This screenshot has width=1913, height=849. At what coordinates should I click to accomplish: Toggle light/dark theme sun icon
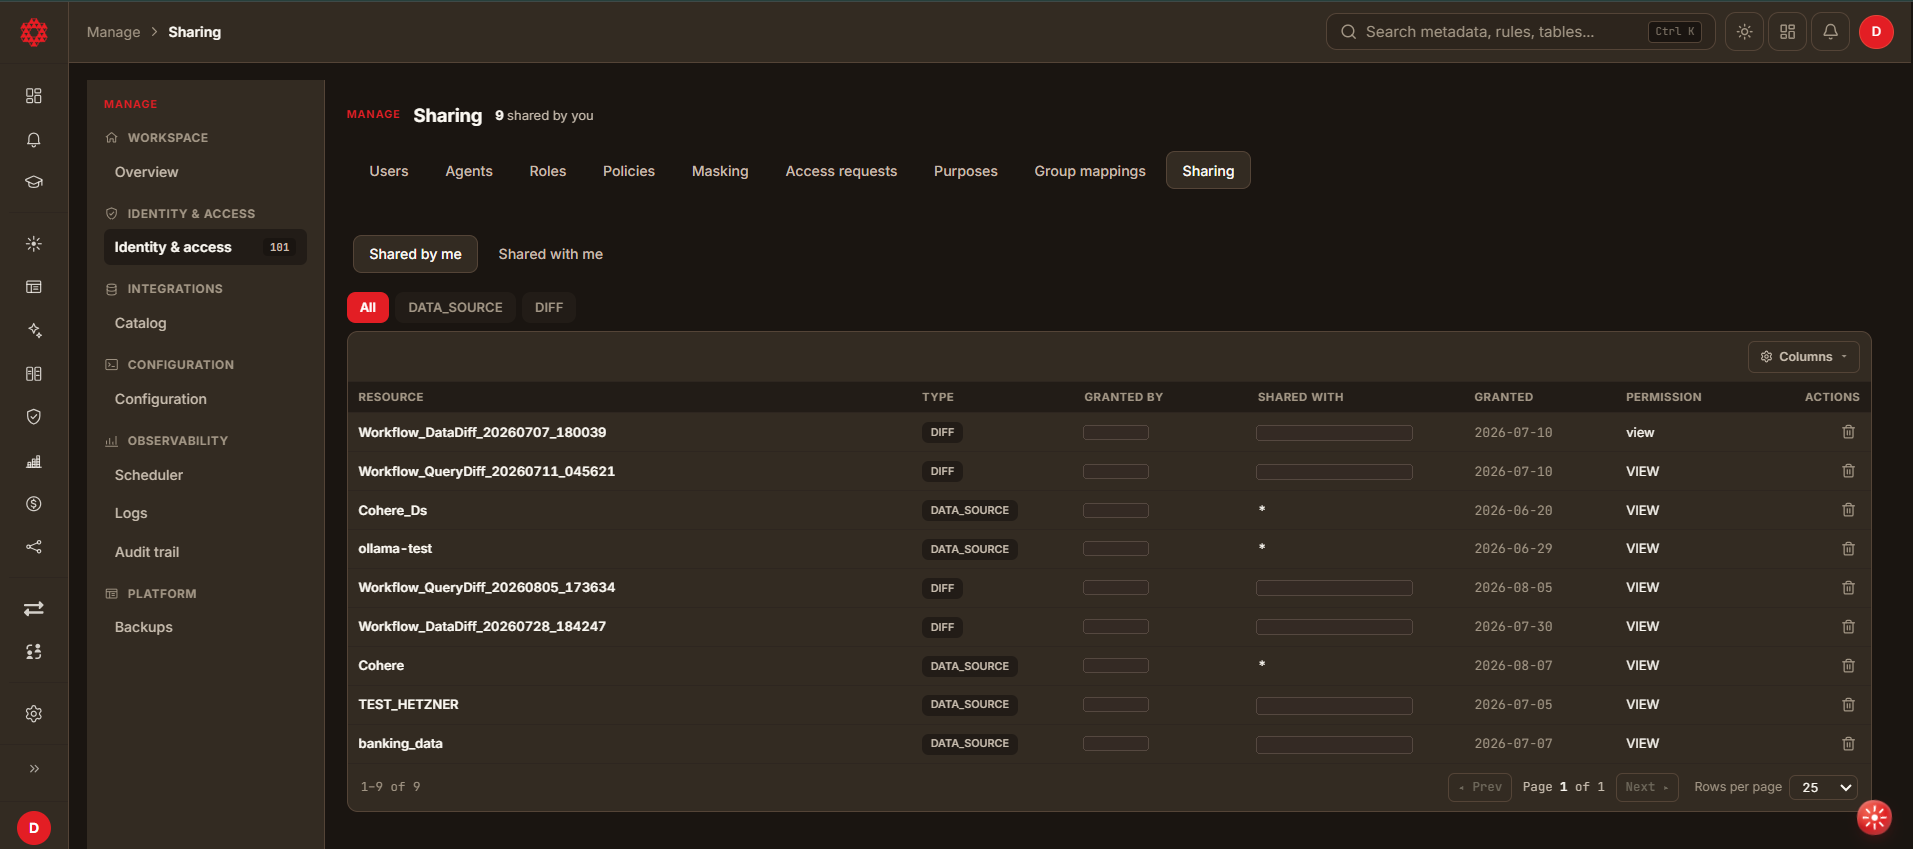pos(1744,32)
